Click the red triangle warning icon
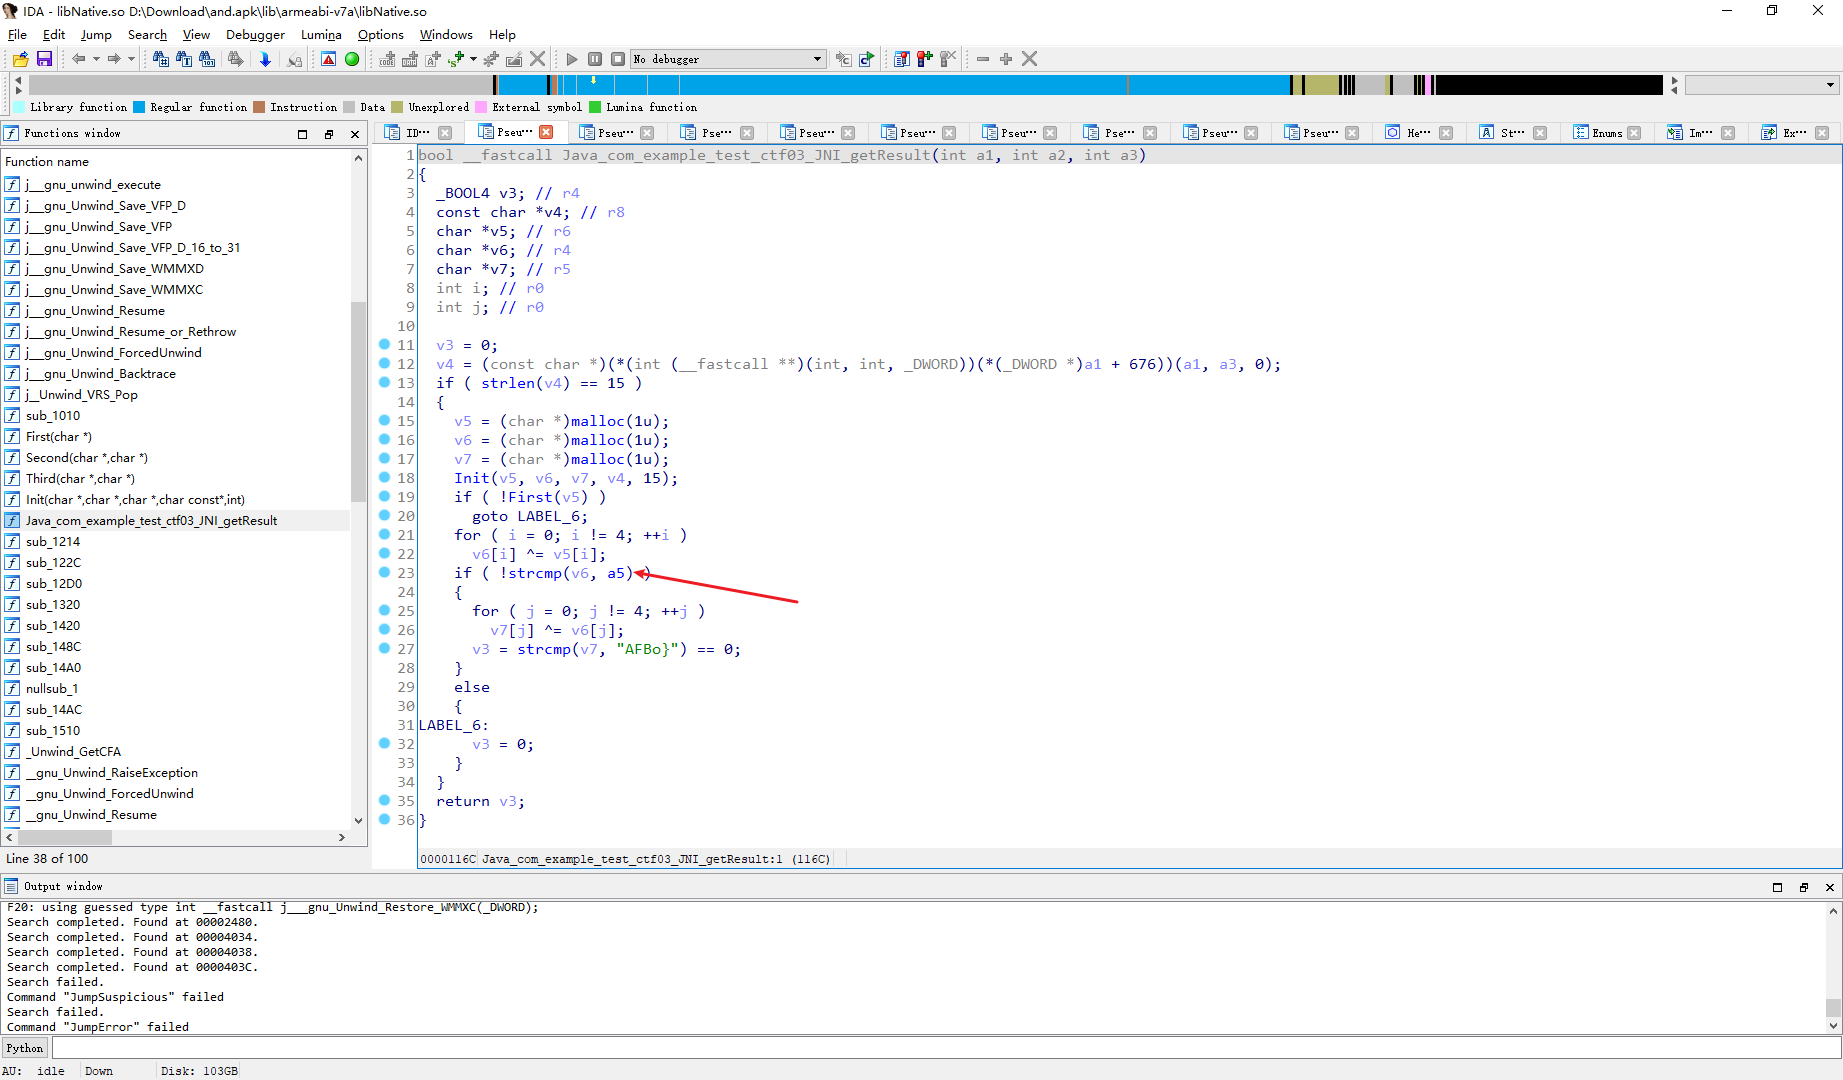Screen dimensions: 1843x1080 328,59
